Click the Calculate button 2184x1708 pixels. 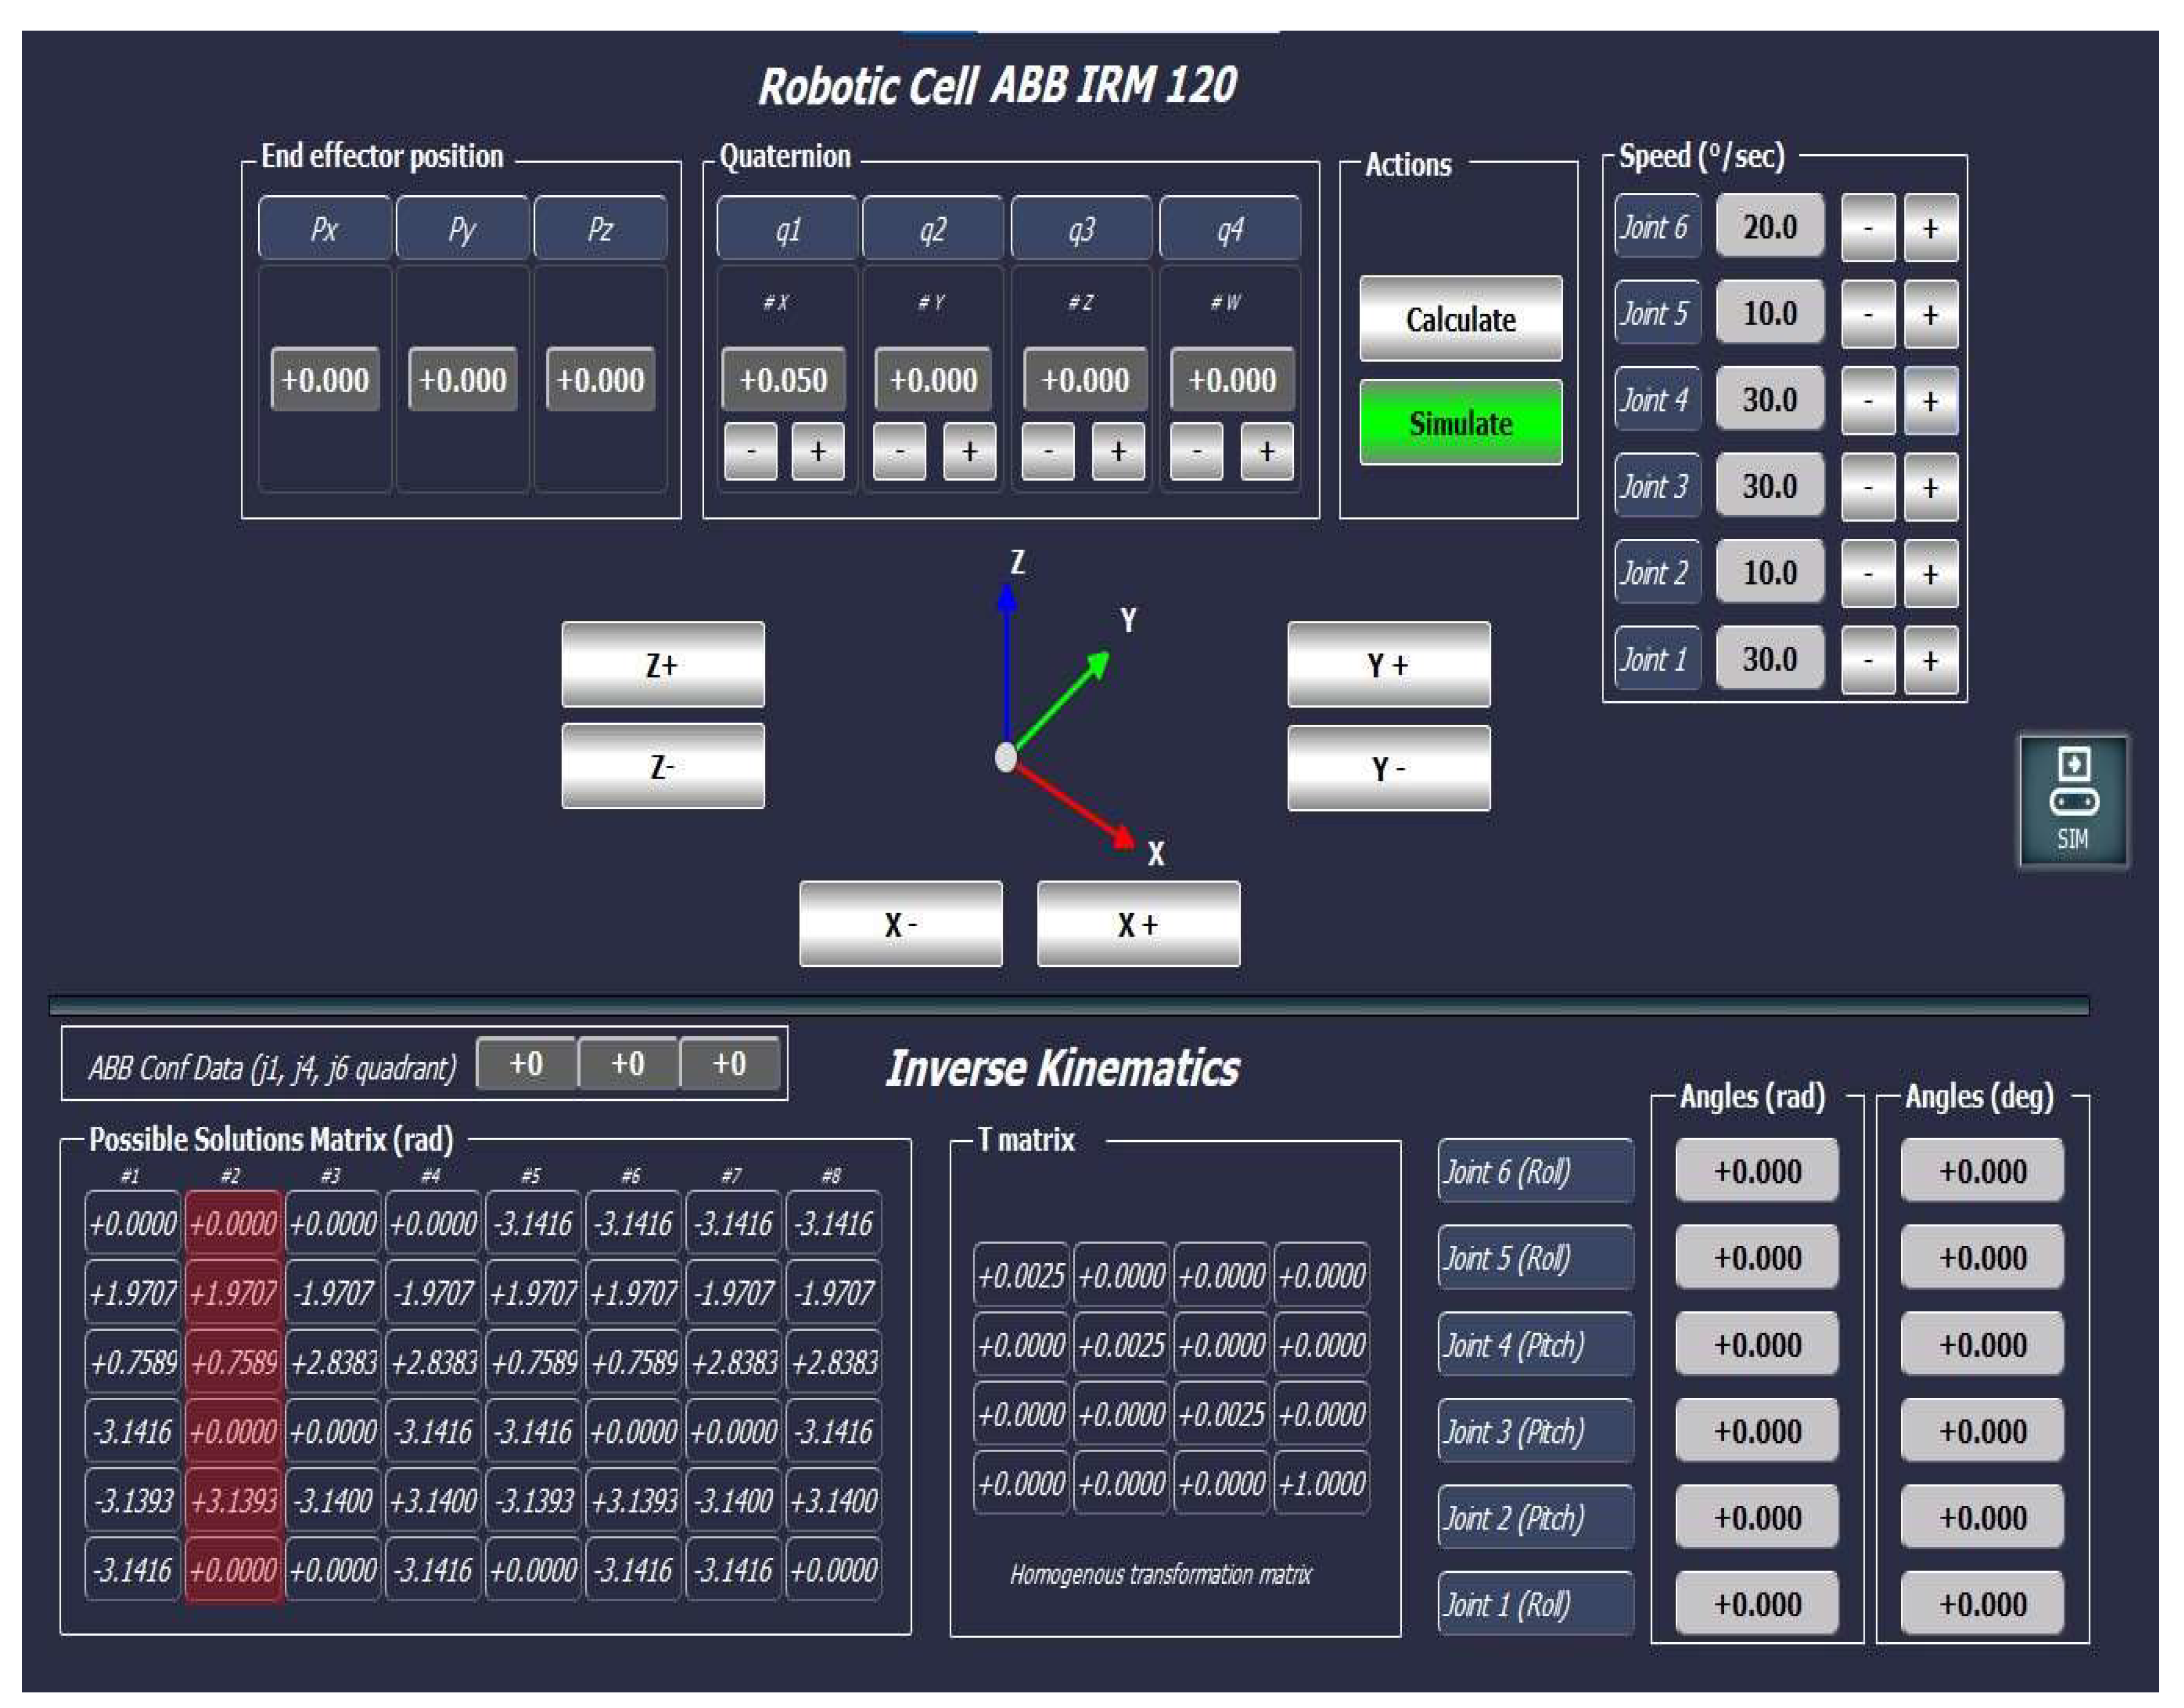(1460, 319)
